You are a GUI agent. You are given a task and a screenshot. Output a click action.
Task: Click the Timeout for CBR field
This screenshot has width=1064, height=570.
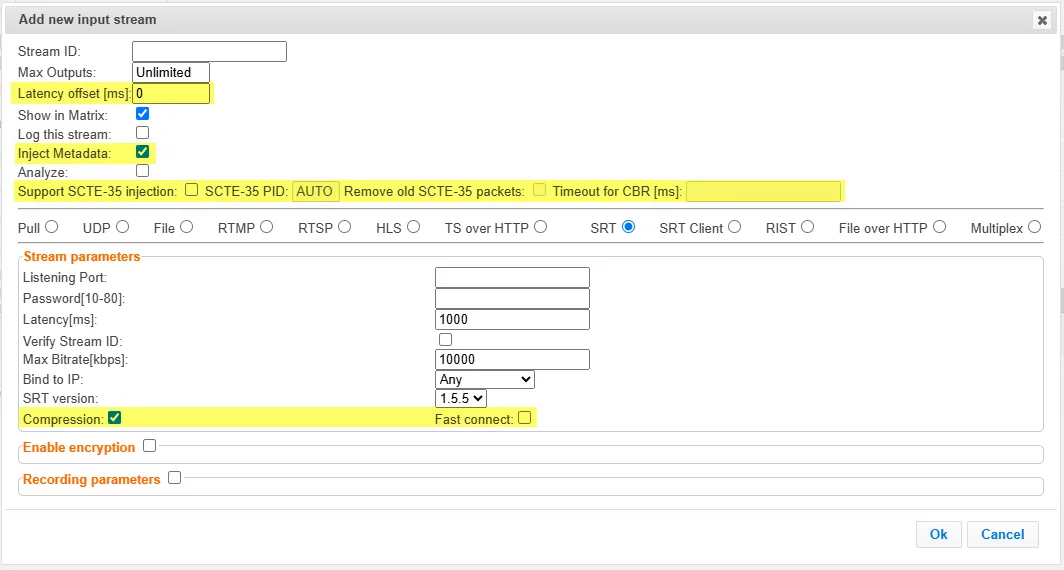point(763,191)
